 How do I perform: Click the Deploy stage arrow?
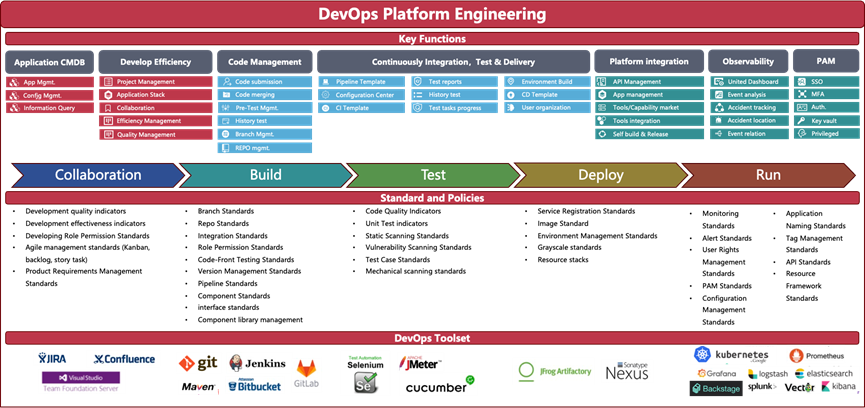[x=600, y=174]
